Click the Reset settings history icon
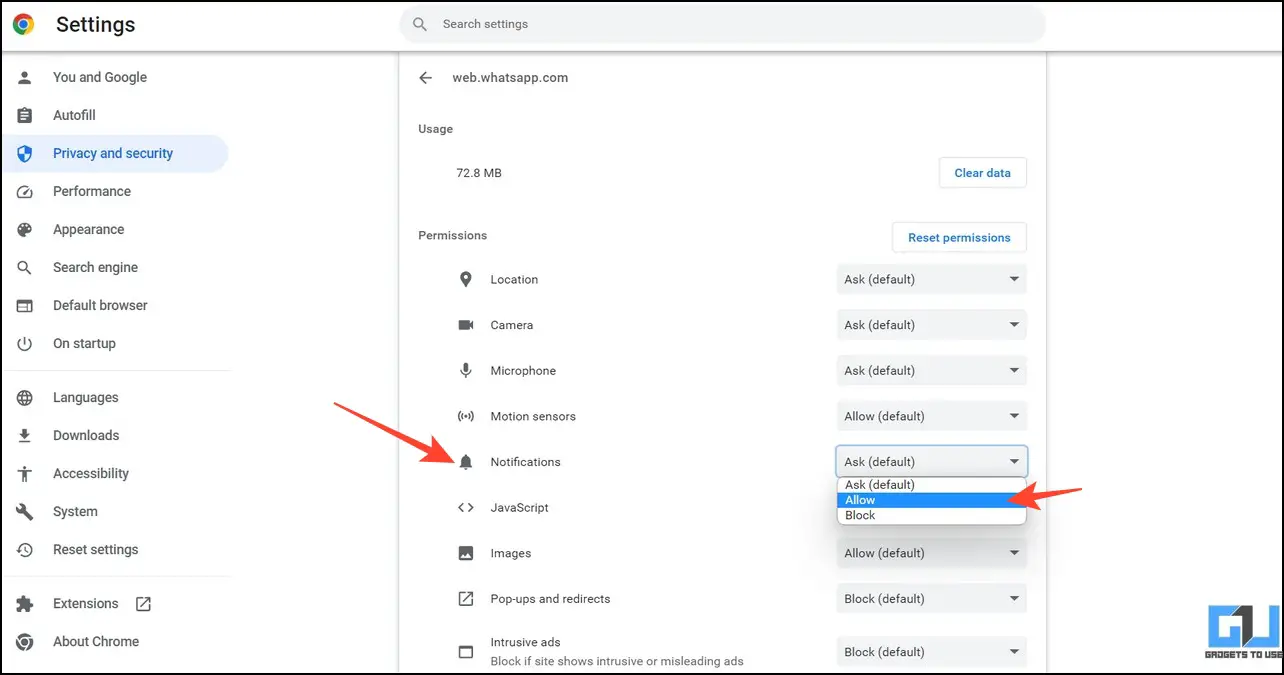 pyautogui.click(x=25, y=549)
